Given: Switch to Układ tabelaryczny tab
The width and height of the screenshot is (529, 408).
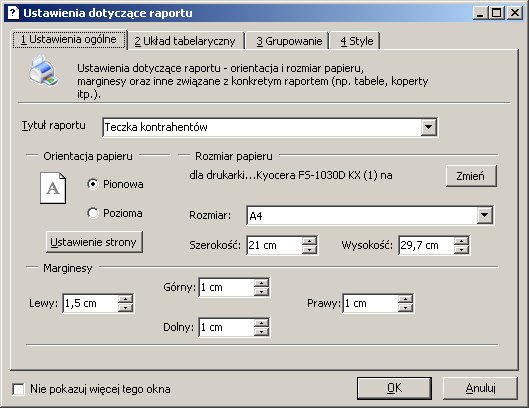Looking at the screenshot, I should (x=185, y=41).
